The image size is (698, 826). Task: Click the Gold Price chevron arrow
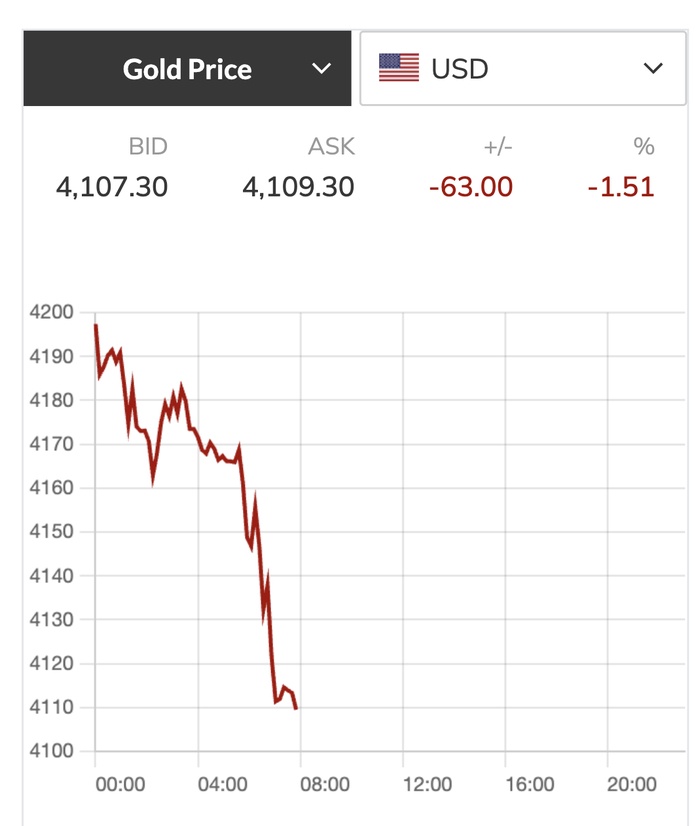coord(320,69)
